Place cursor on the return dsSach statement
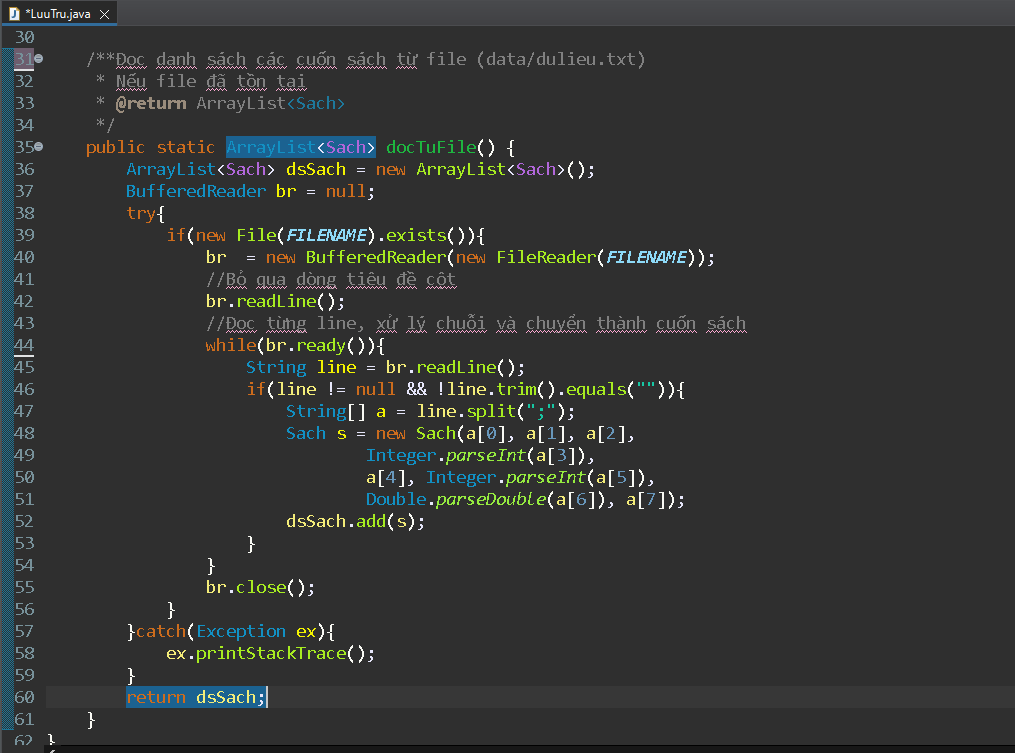The height and width of the screenshot is (753, 1015). tap(196, 697)
